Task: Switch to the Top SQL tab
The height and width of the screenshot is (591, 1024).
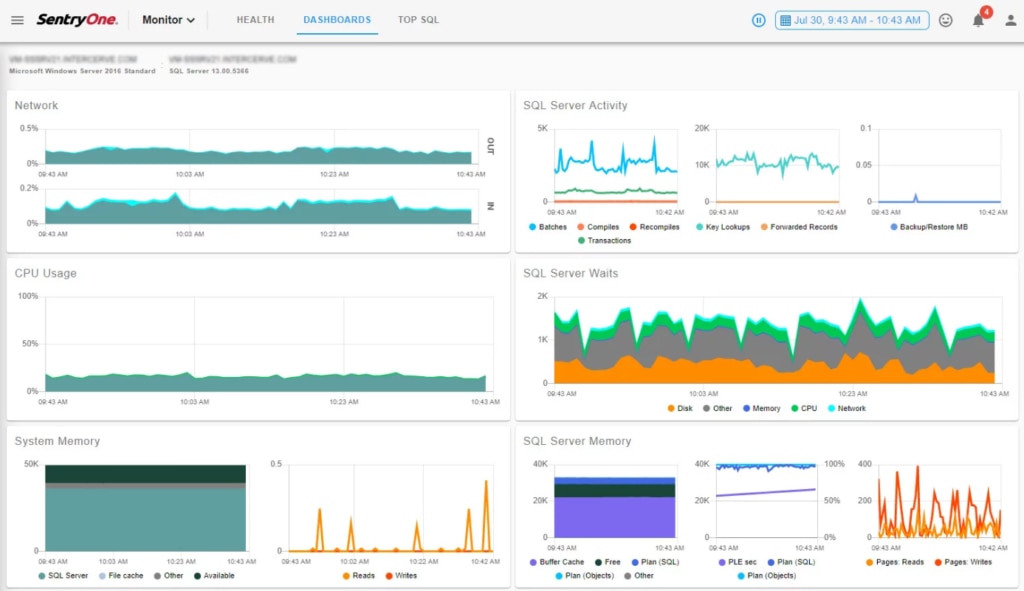Action: [418, 20]
